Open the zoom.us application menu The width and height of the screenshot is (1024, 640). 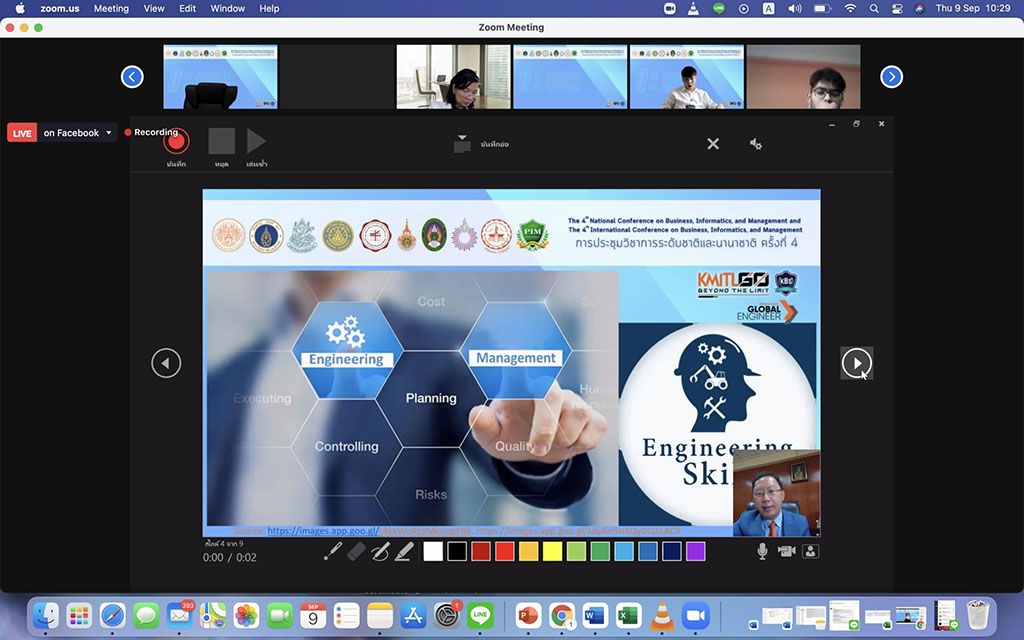pyautogui.click(x=59, y=8)
